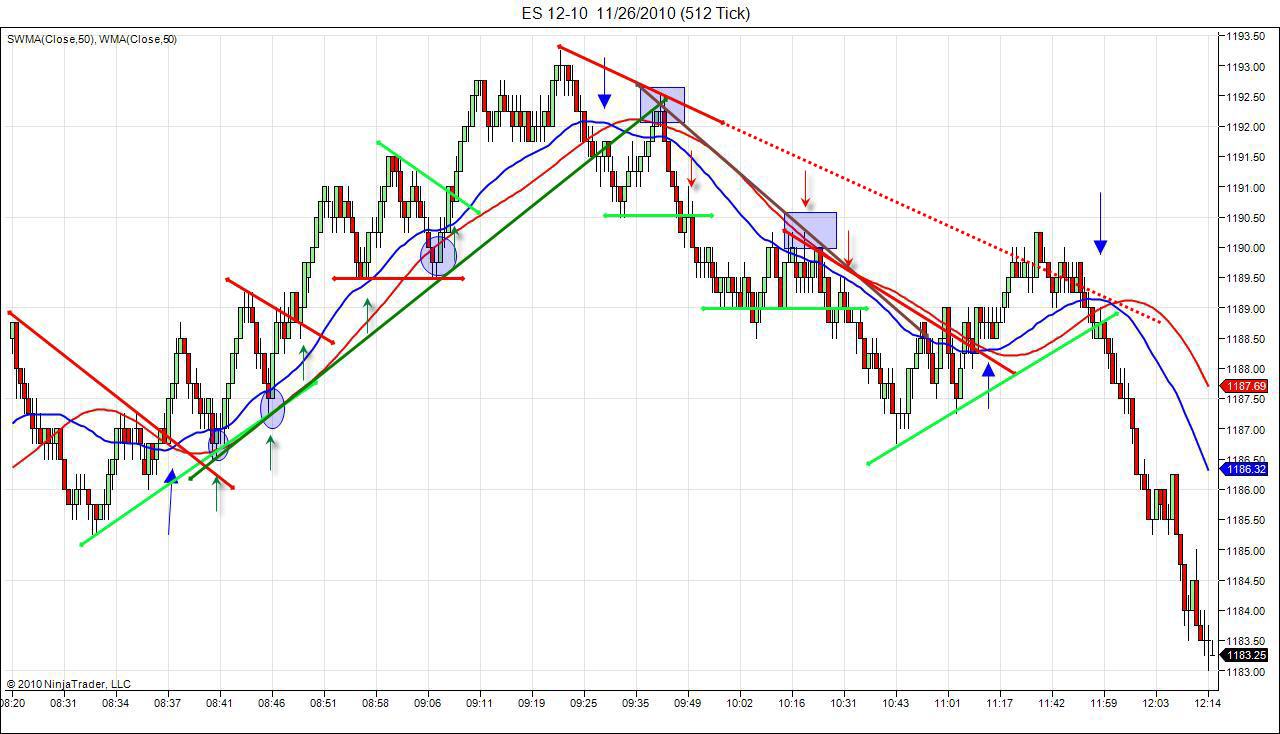Select the "SWMA(Close,50), WMA(Close,50)" indicator label
1280x734 pixels.
[x=92, y=40]
